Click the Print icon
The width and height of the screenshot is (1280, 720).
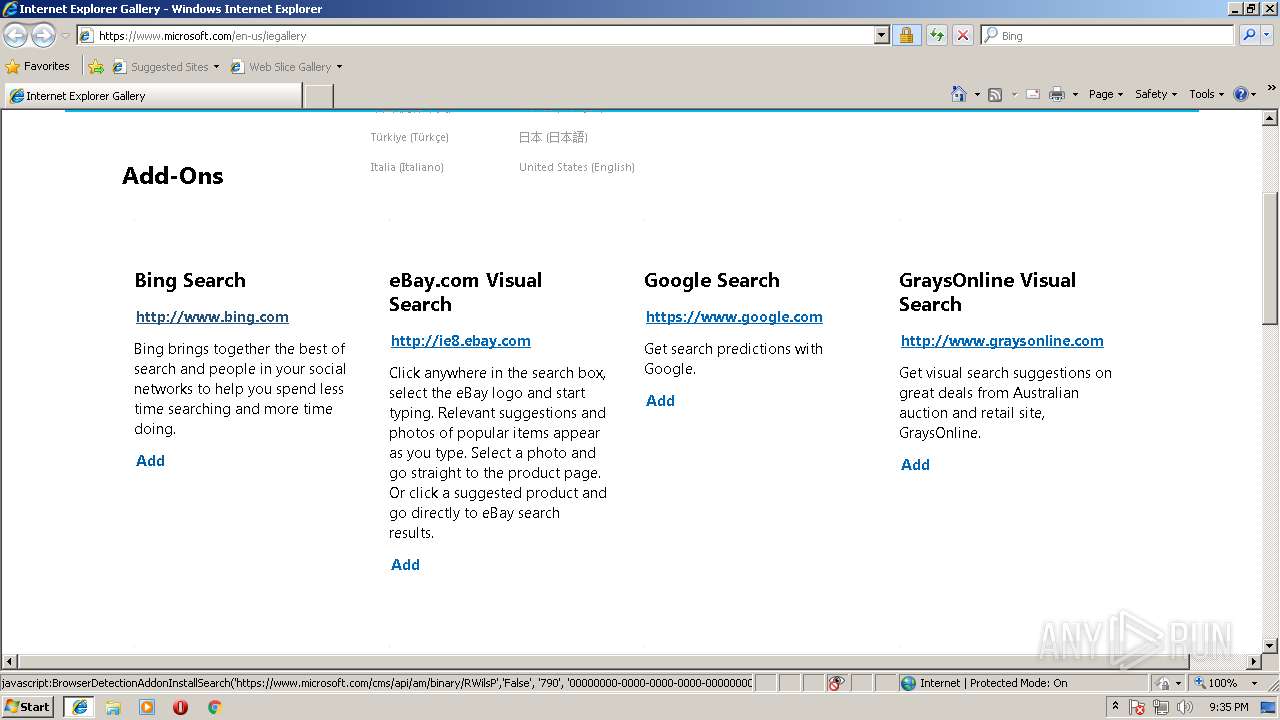coord(1057,94)
